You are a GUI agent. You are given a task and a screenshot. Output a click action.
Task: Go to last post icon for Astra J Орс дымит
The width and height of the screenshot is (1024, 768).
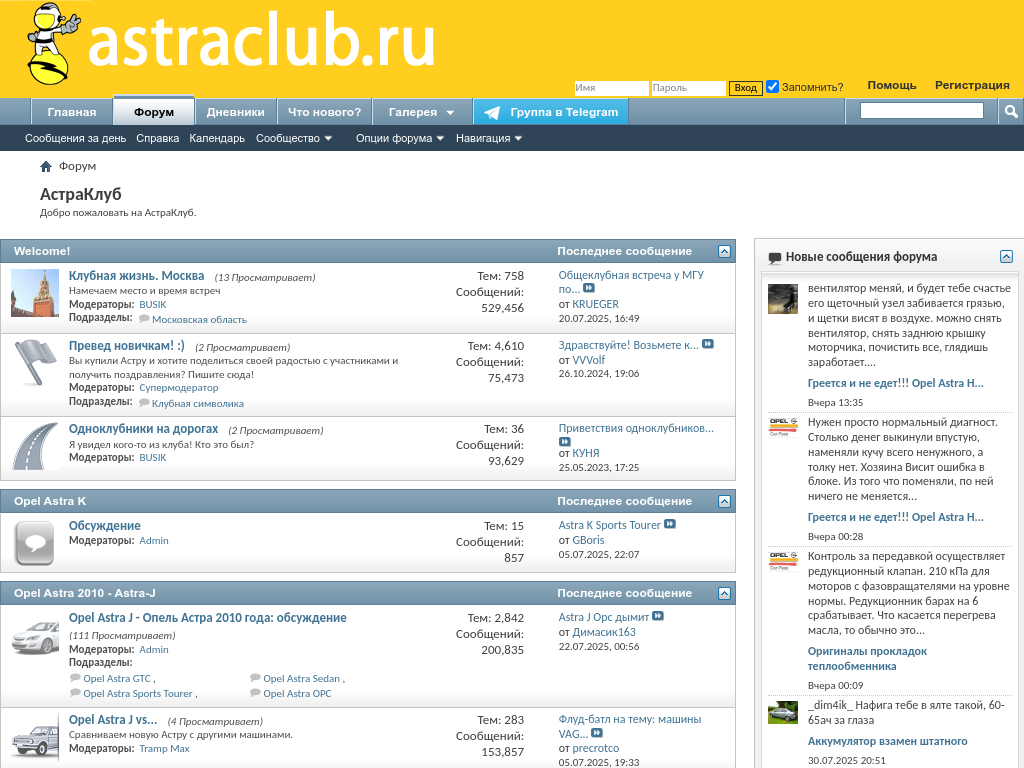[x=658, y=617]
